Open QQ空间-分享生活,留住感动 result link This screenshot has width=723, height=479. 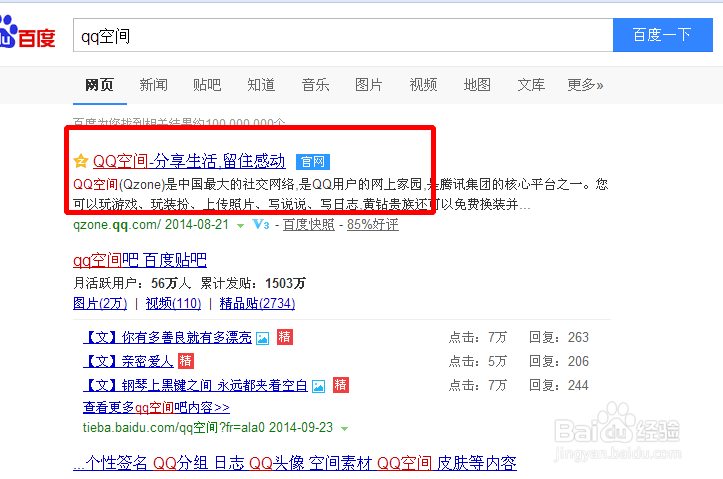pyautogui.click(x=189, y=161)
